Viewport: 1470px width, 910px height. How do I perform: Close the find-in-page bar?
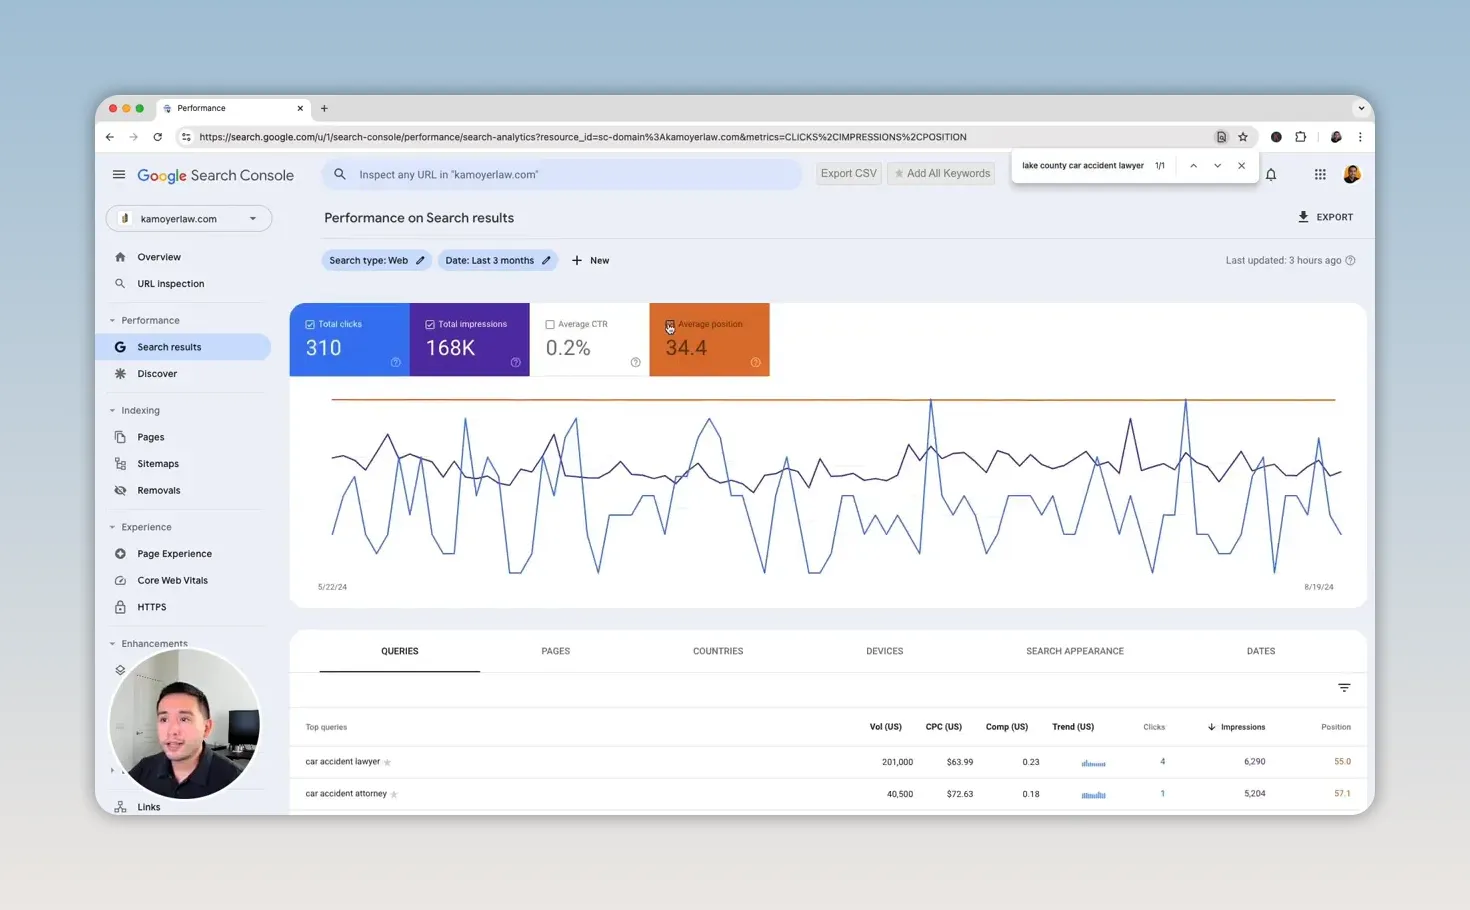click(x=1241, y=166)
